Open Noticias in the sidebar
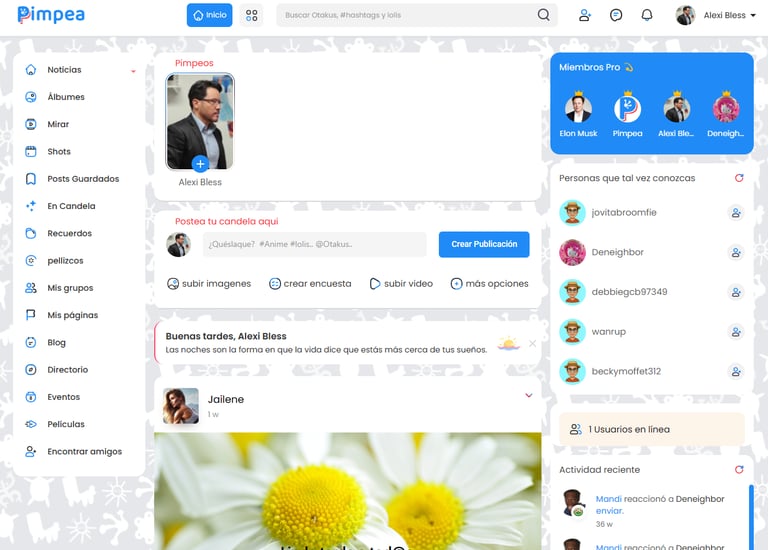This screenshot has height=550, width=768. tap(64, 70)
